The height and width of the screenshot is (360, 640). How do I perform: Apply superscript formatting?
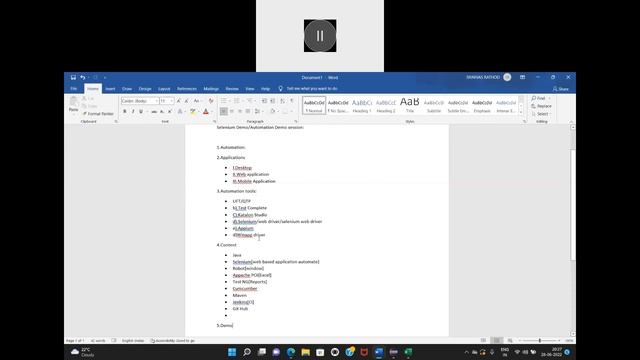coord(170,111)
